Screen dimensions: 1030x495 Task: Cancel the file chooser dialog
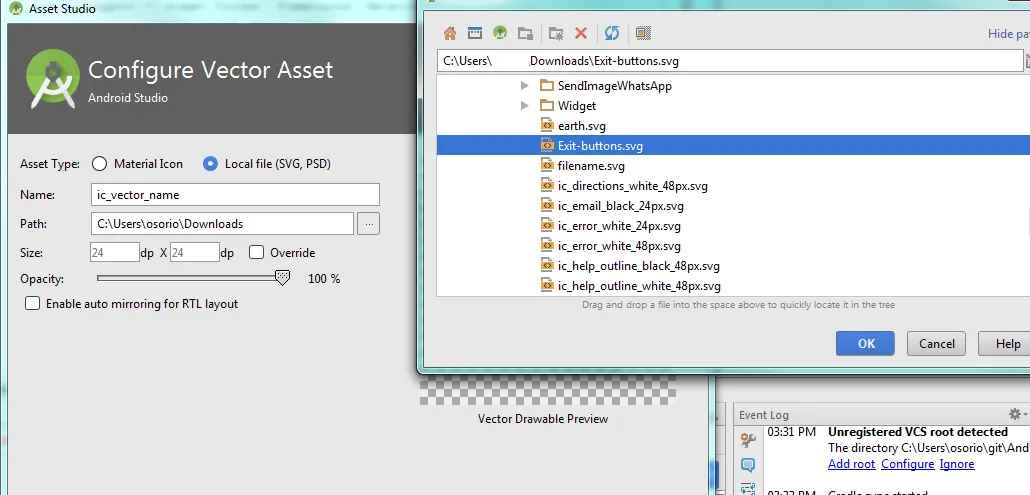pos(936,343)
